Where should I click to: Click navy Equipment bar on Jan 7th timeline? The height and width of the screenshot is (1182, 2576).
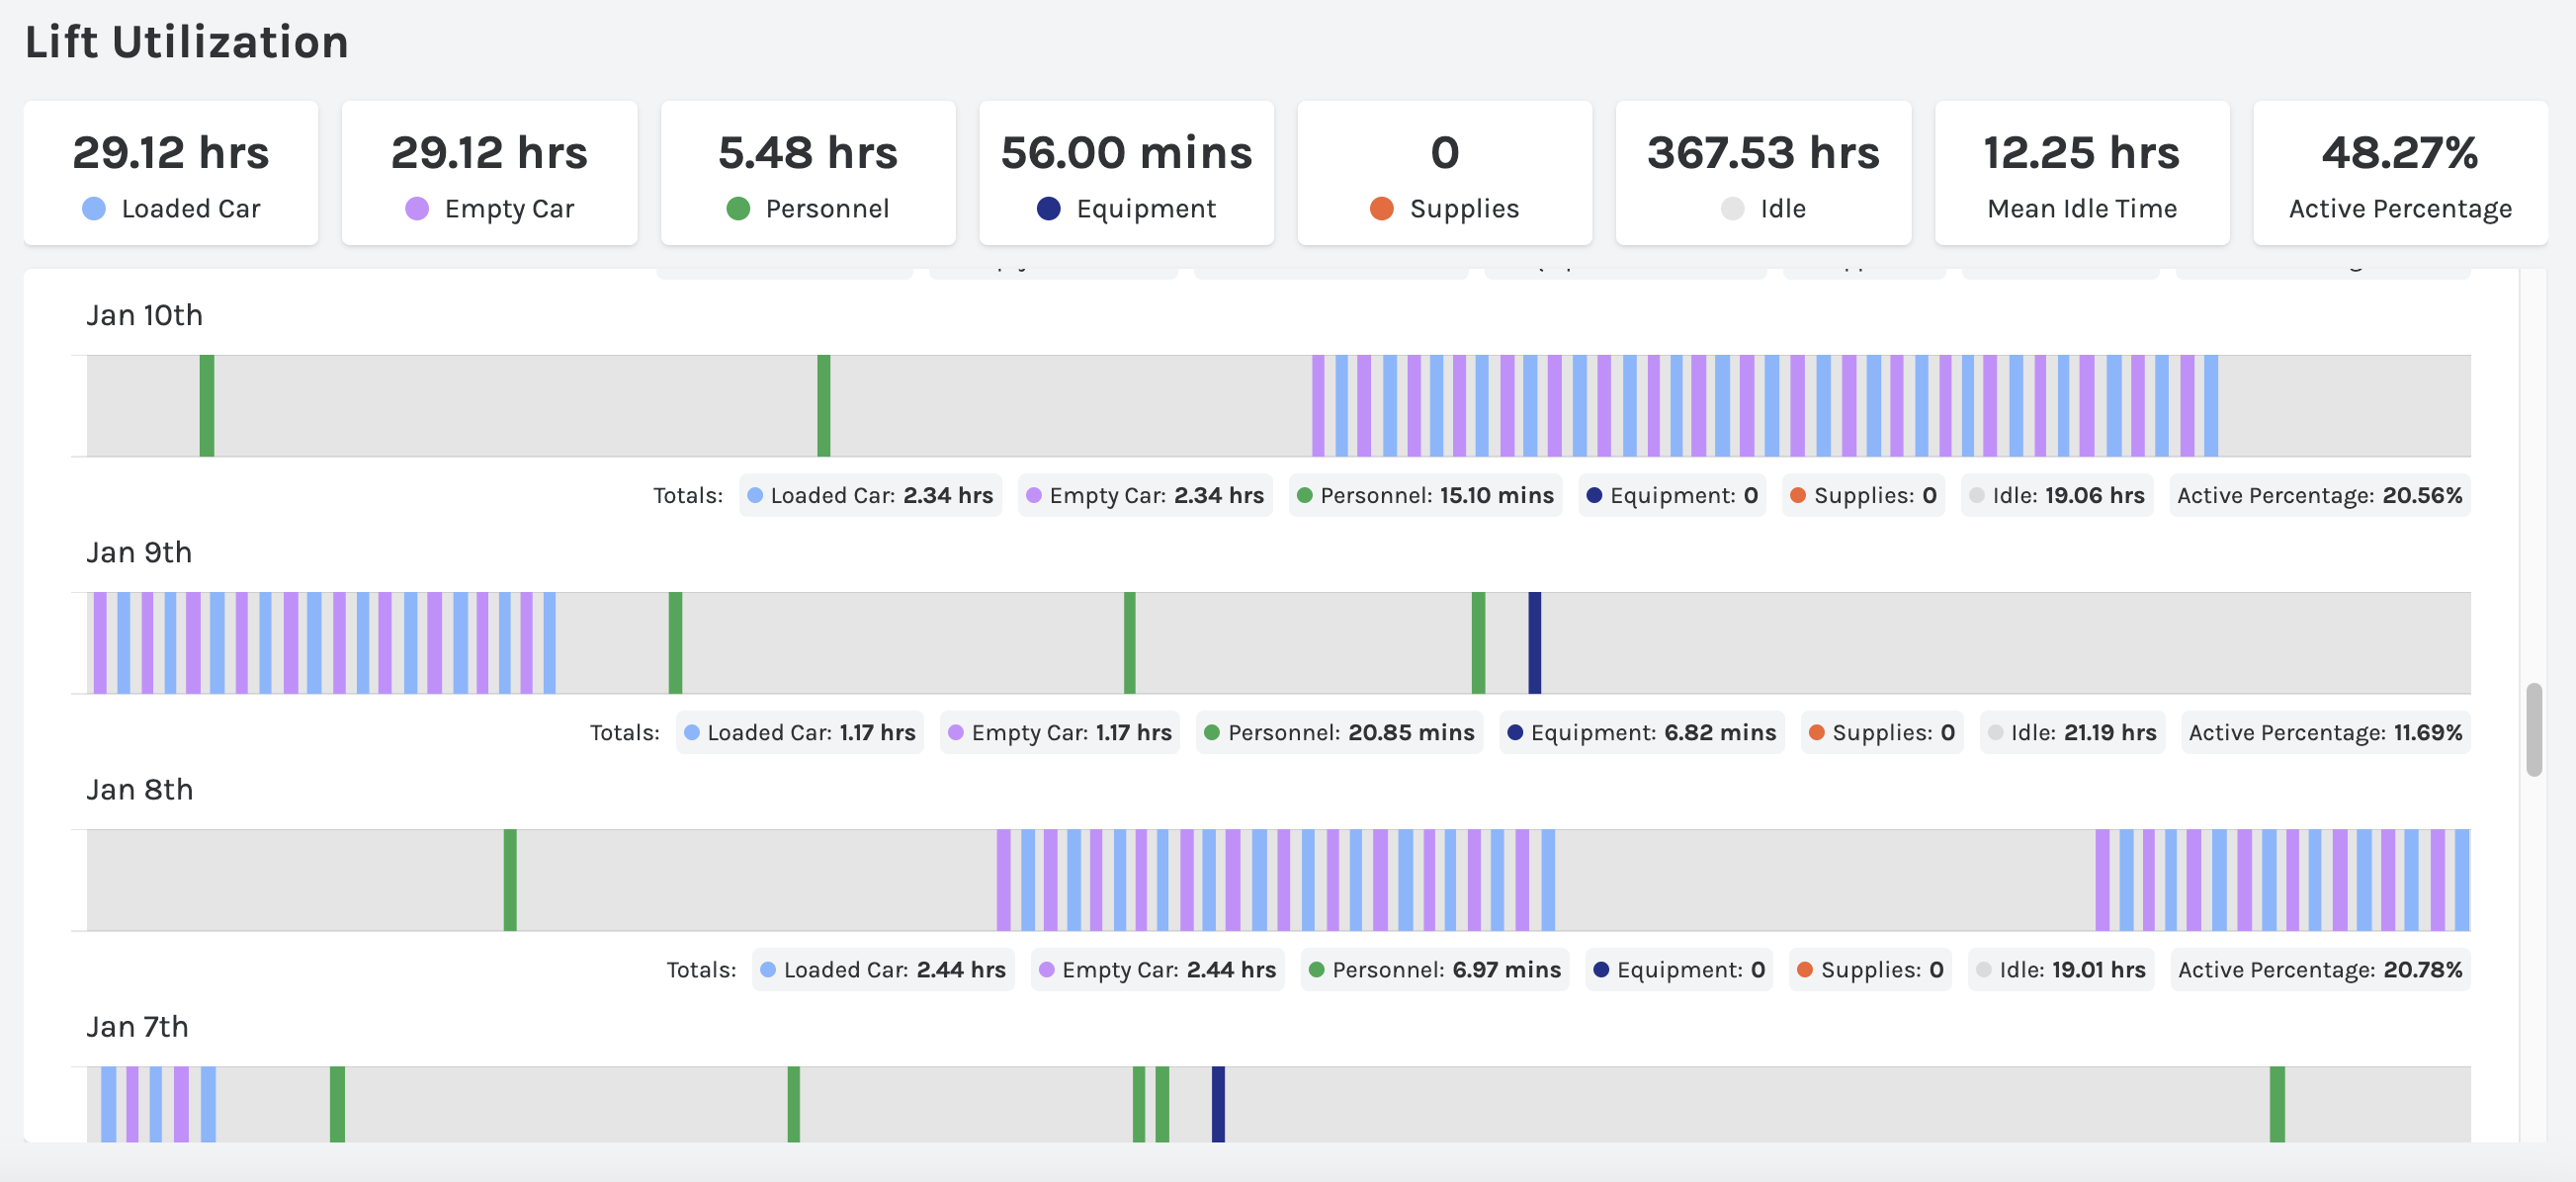(1218, 1104)
